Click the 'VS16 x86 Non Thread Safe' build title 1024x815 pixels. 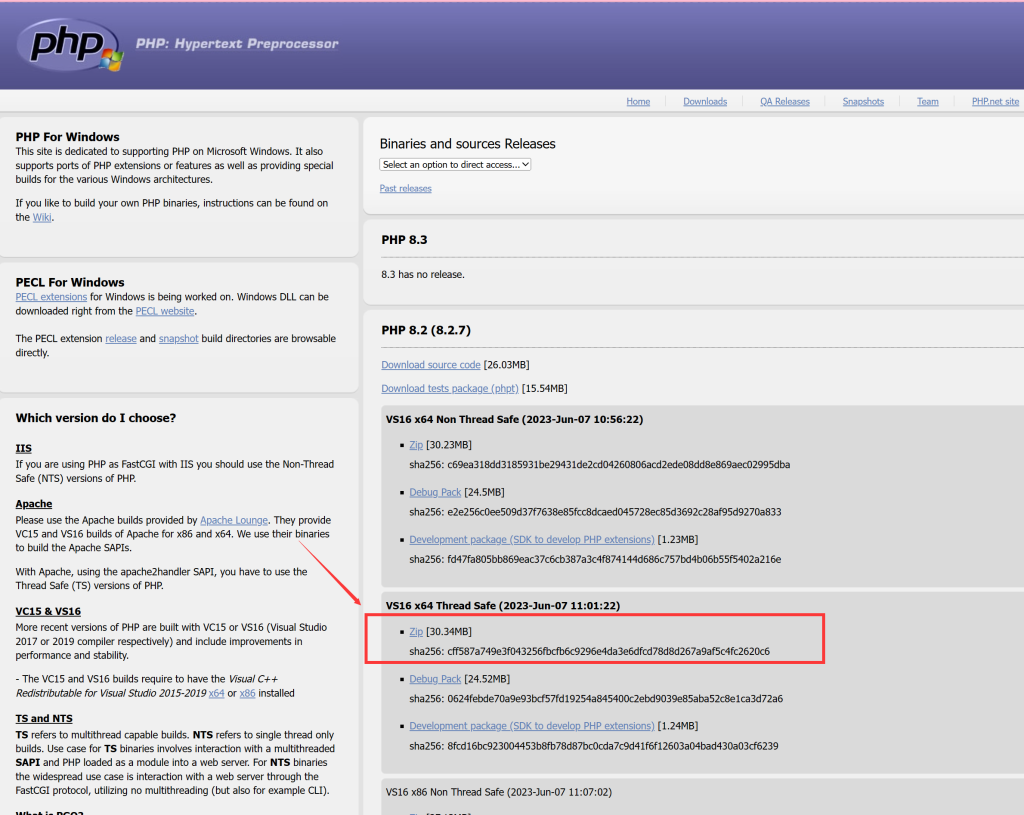[x=499, y=792]
